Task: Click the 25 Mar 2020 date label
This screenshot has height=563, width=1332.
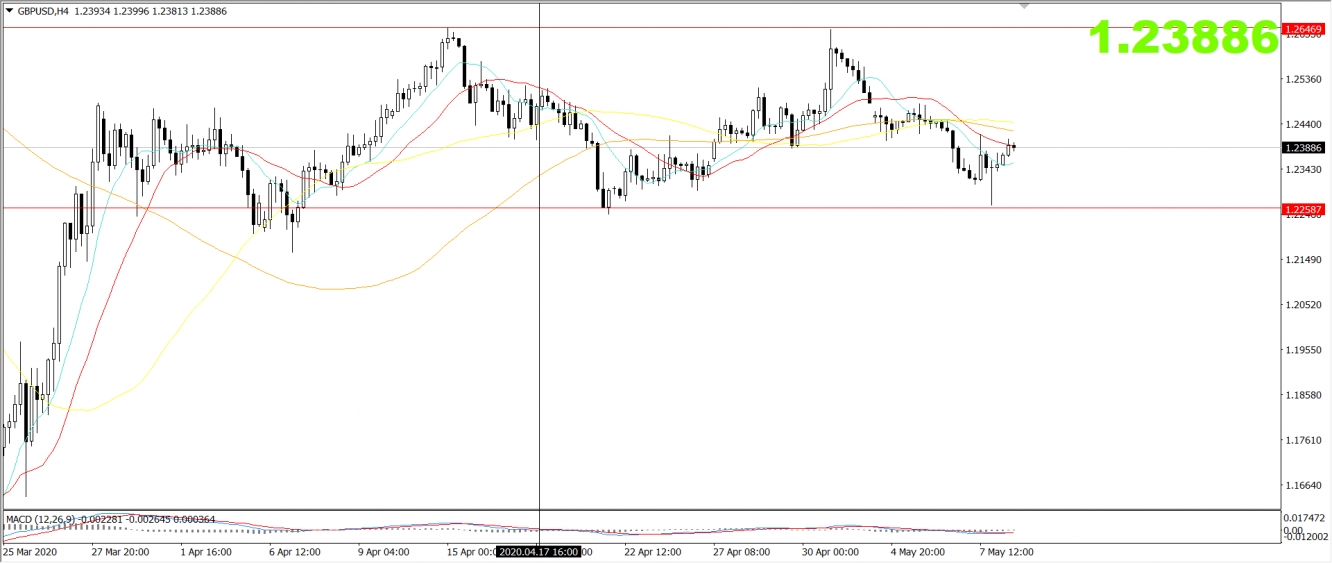Action: coord(31,551)
